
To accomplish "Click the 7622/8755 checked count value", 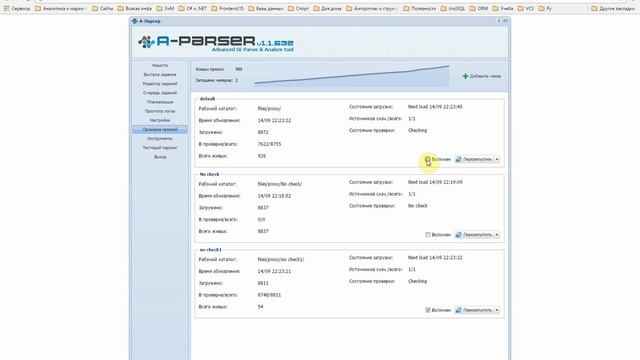I will tap(269, 144).
